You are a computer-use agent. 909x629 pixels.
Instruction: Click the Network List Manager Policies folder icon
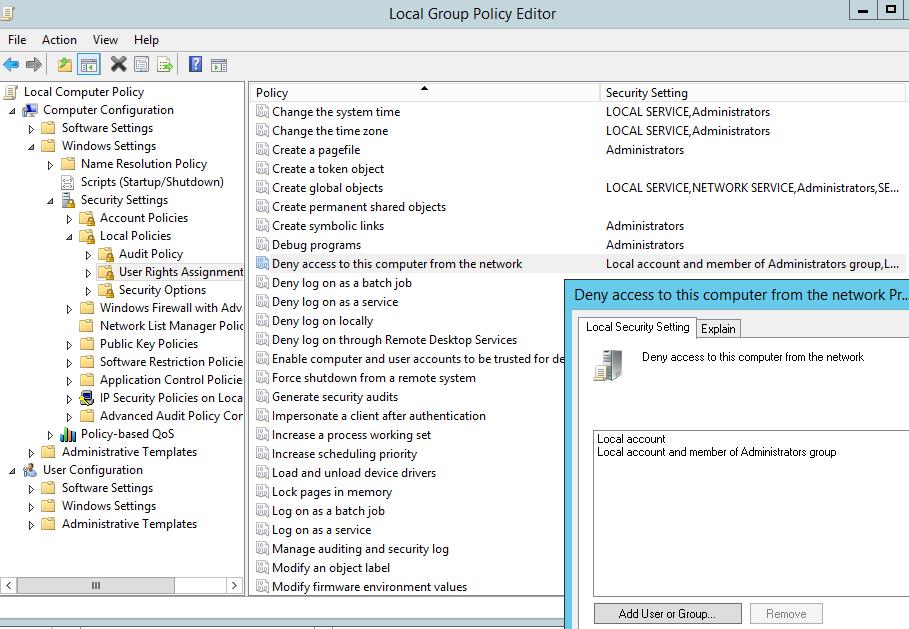click(87, 326)
